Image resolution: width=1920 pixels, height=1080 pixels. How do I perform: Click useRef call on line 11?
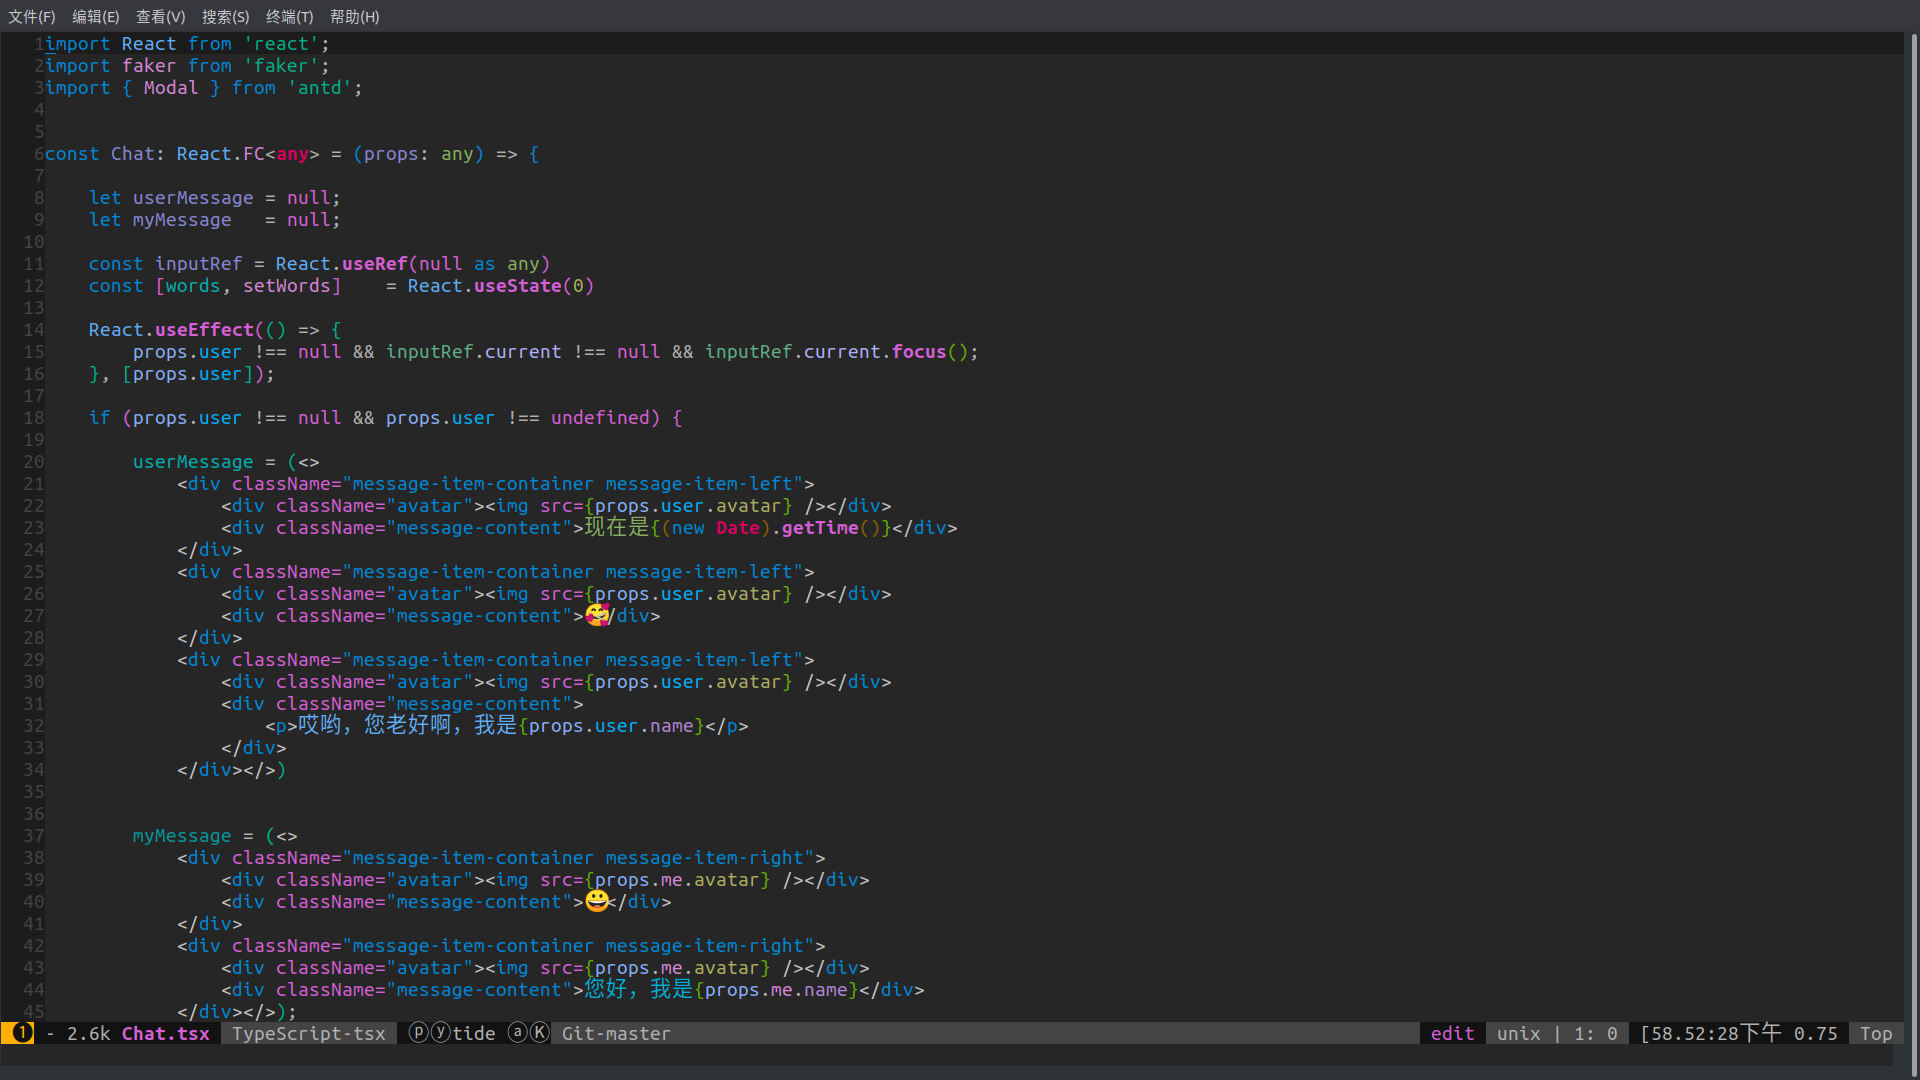[x=374, y=264]
